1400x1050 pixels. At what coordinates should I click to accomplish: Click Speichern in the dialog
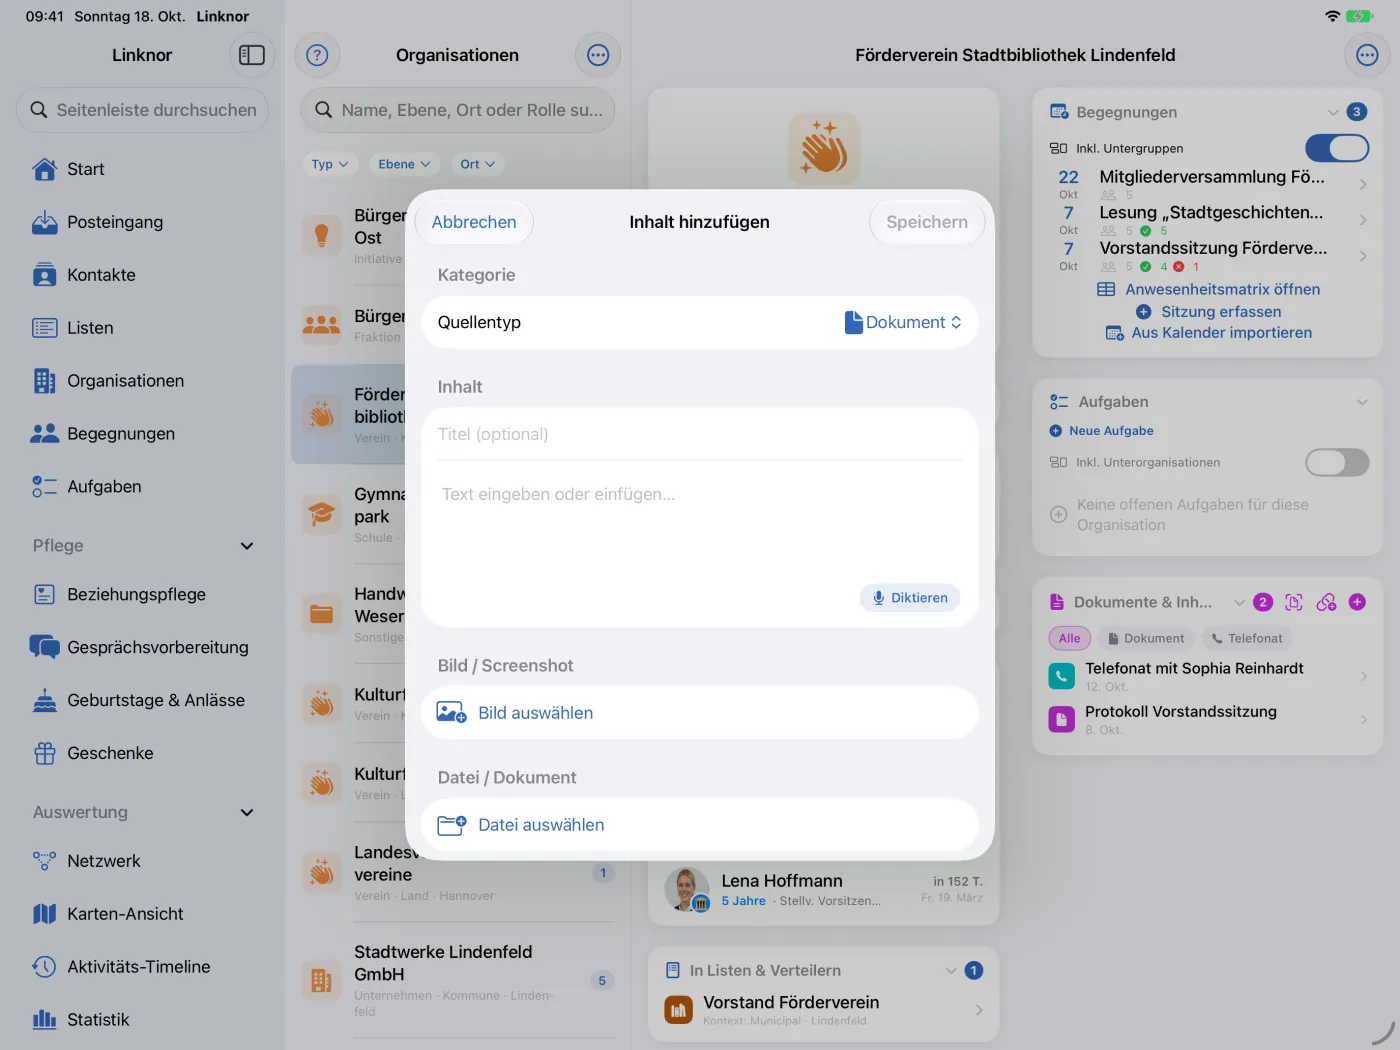(x=927, y=222)
